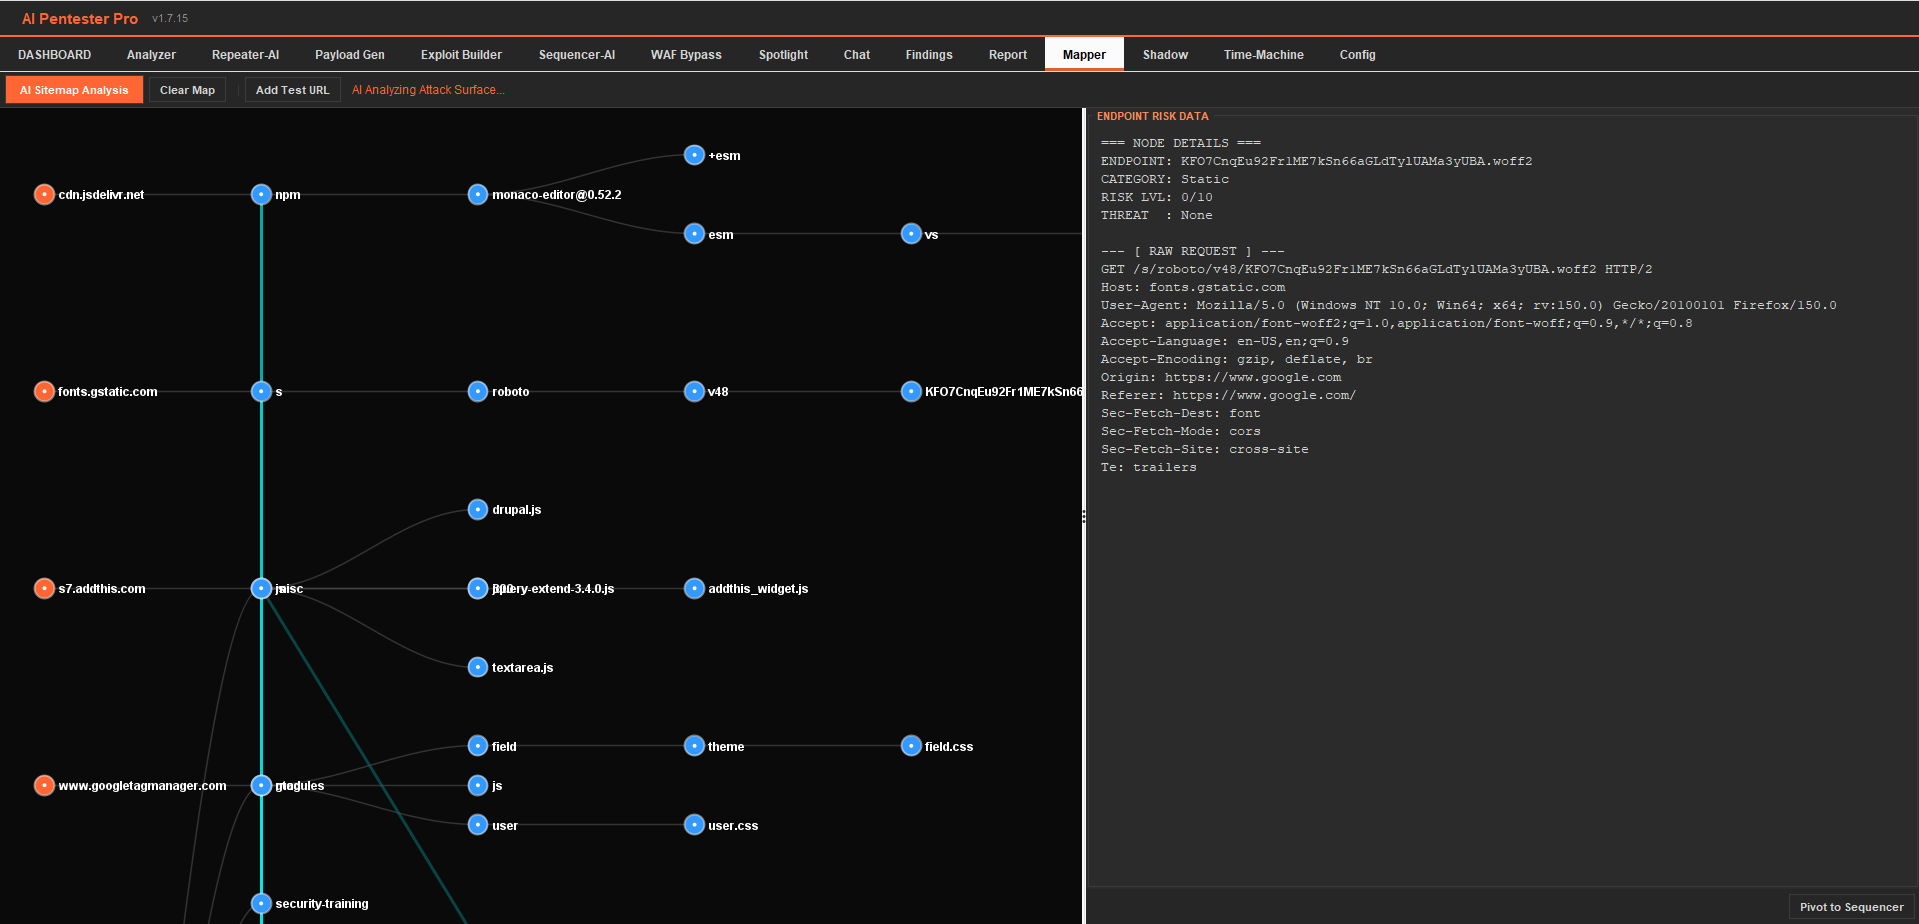Click the Sec-Fetch-Site: cross-site line
1919x924 pixels.
[x=1204, y=449]
